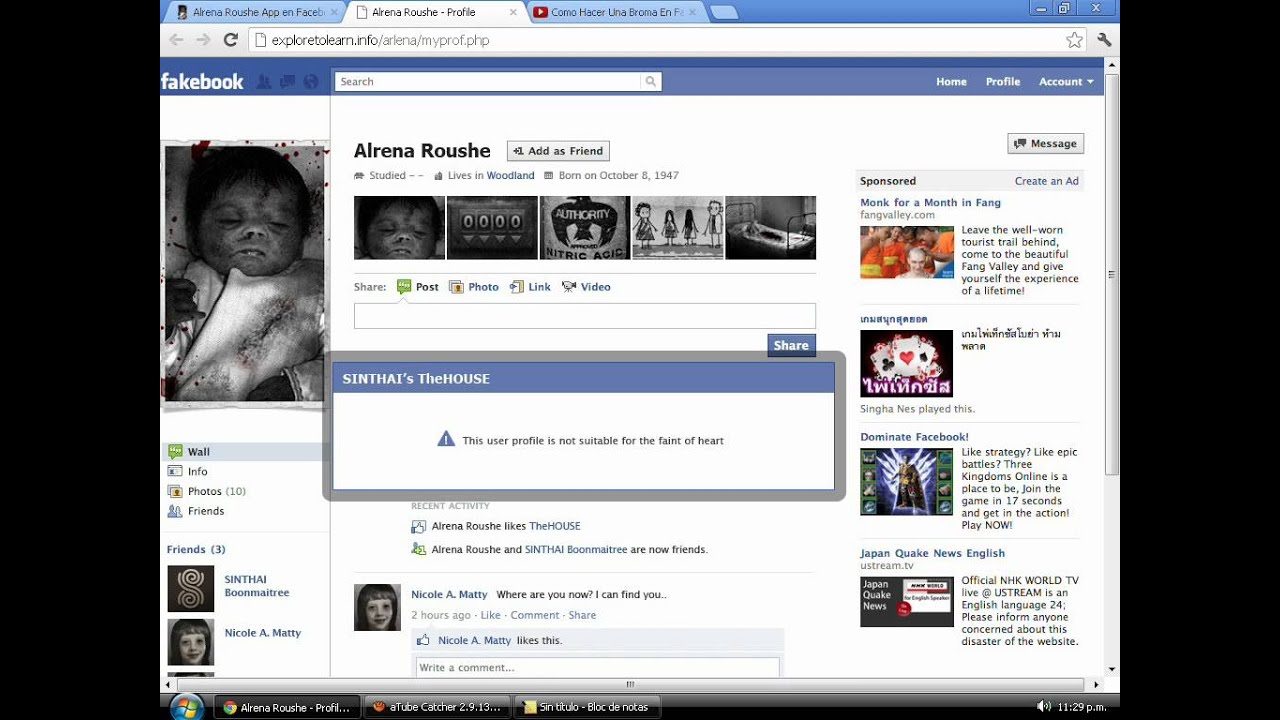Click the taskbar volume speaker icon
The width and height of the screenshot is (1280, 720).
point(1044,707)
